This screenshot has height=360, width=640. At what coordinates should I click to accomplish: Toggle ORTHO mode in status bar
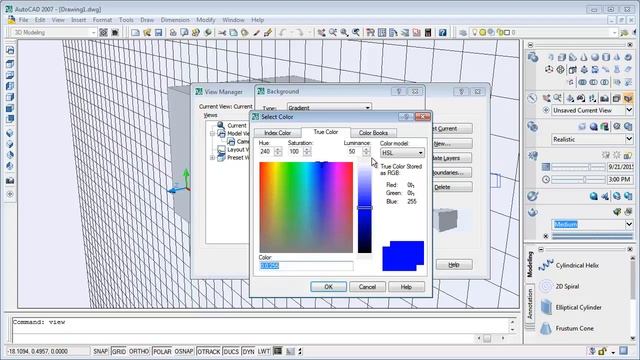(139, 351)
